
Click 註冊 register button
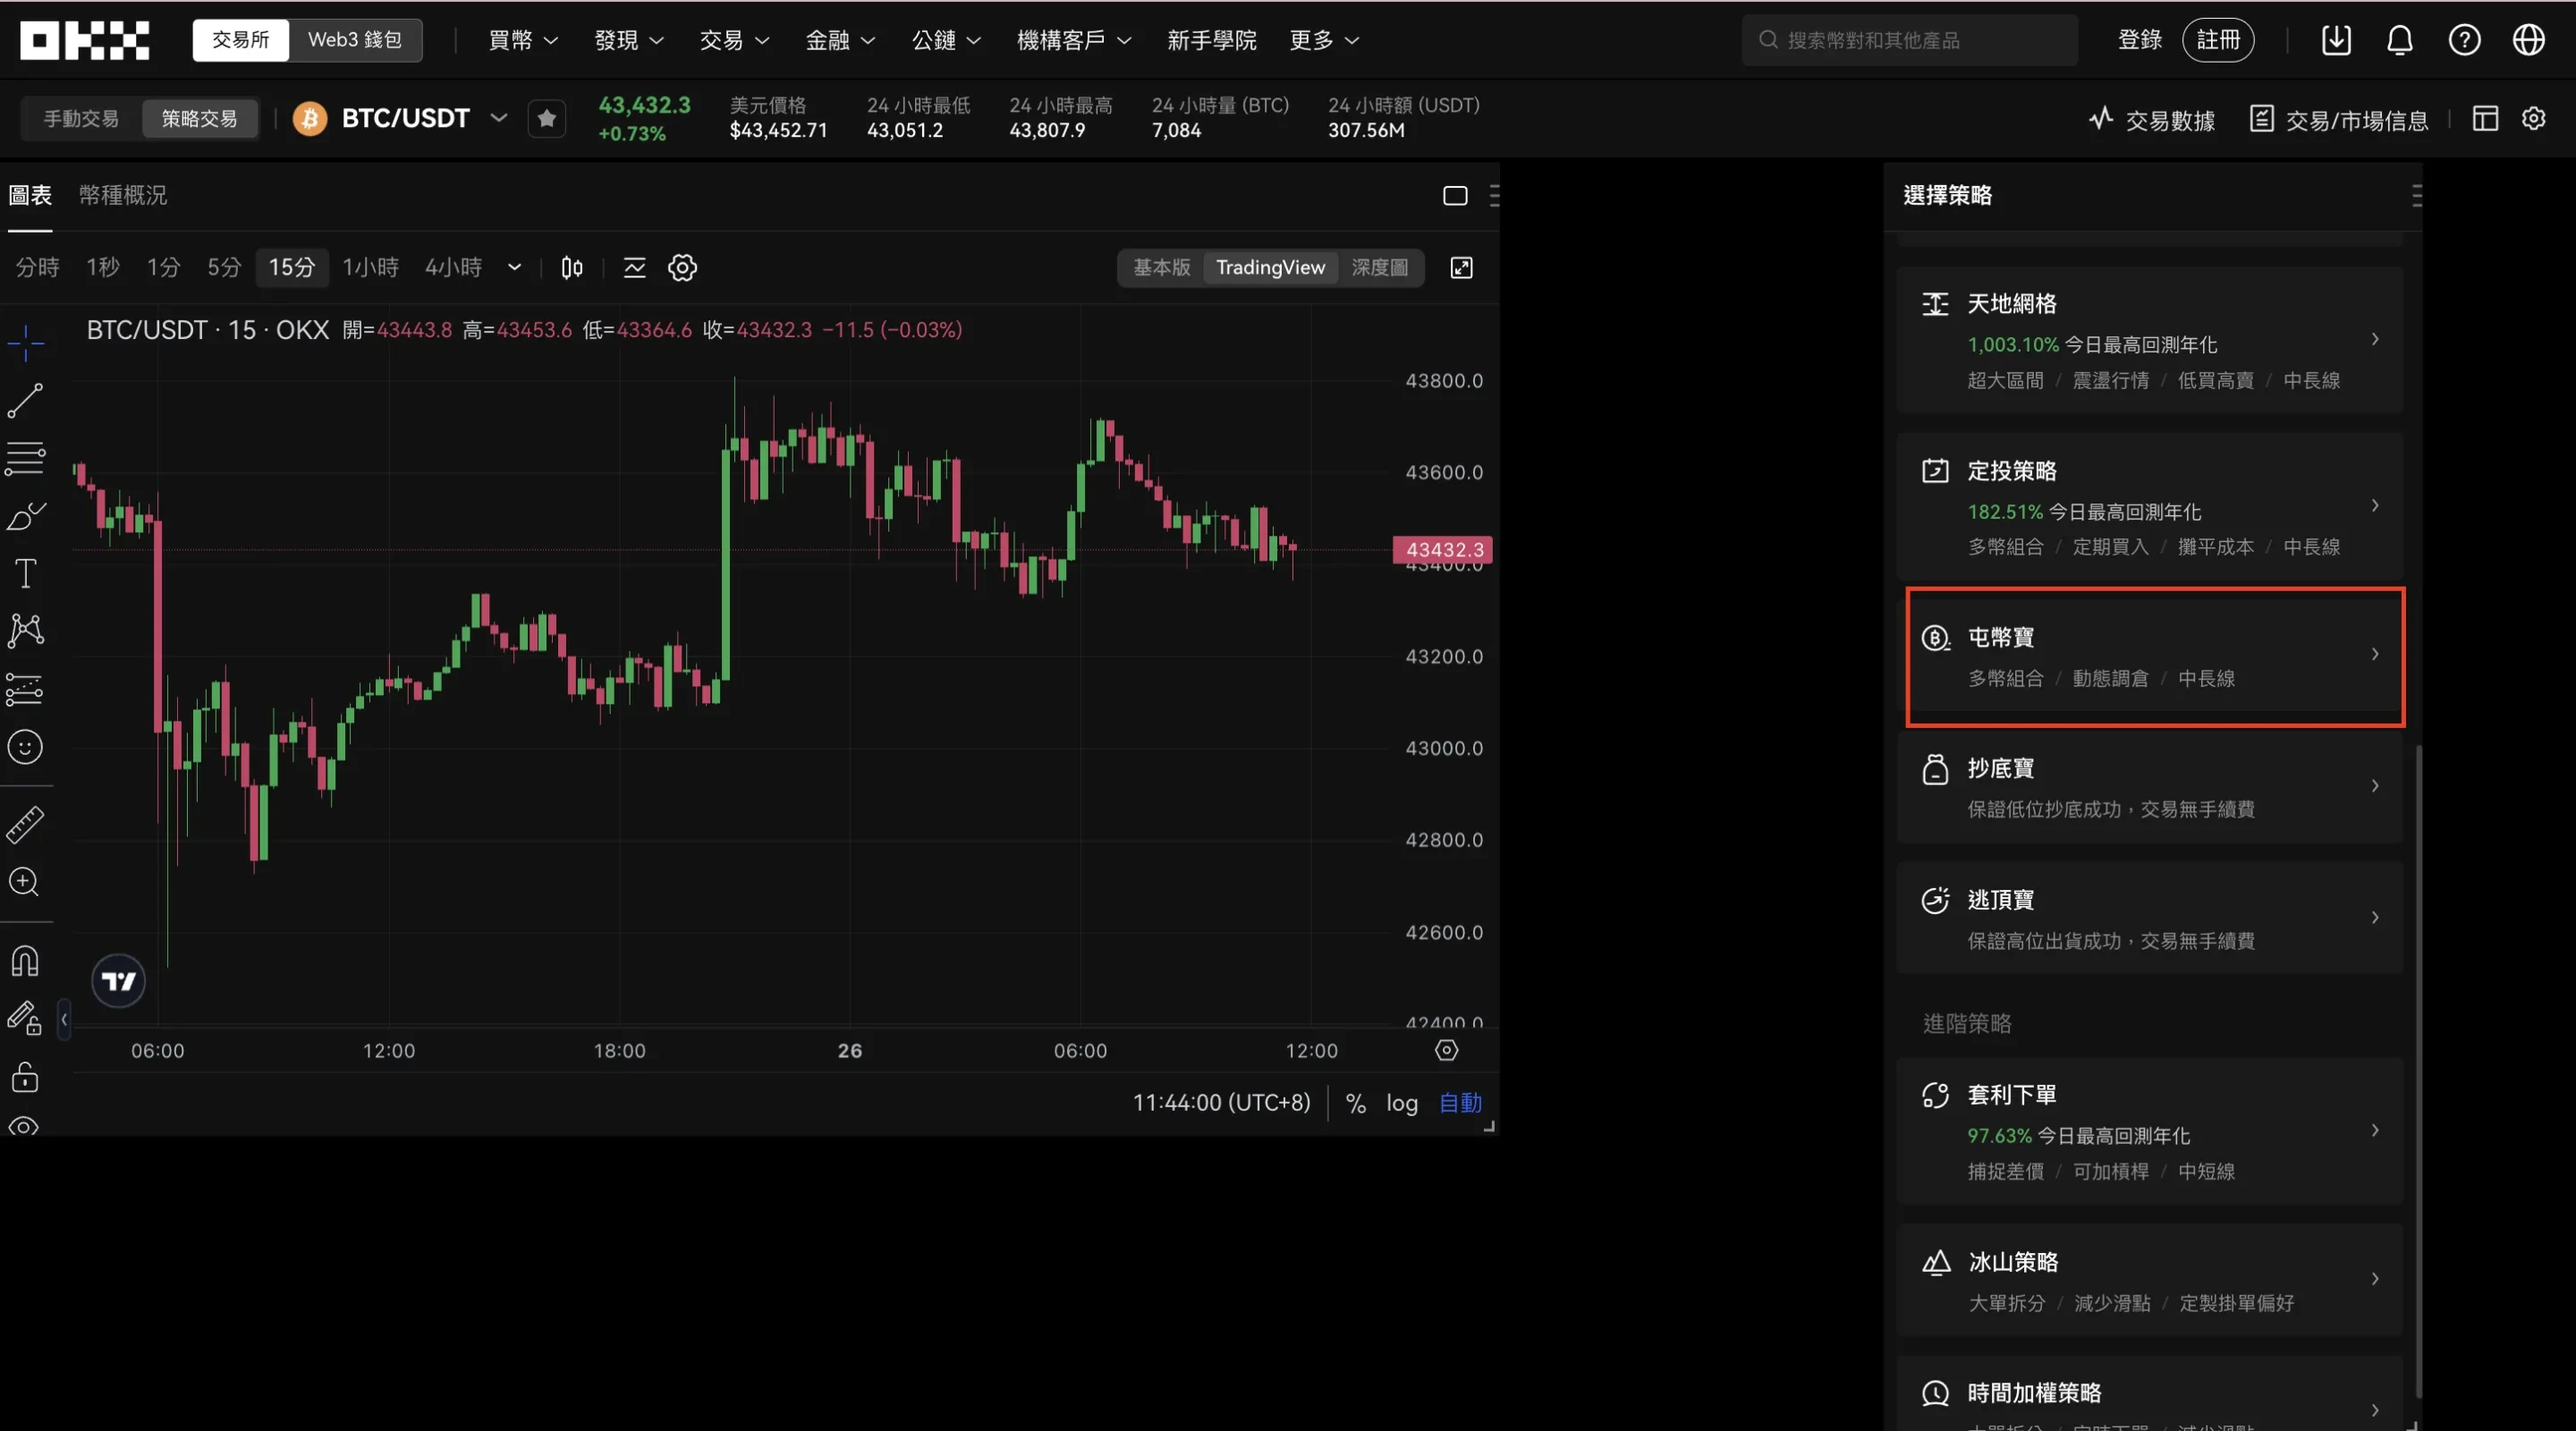[2218, 40]
